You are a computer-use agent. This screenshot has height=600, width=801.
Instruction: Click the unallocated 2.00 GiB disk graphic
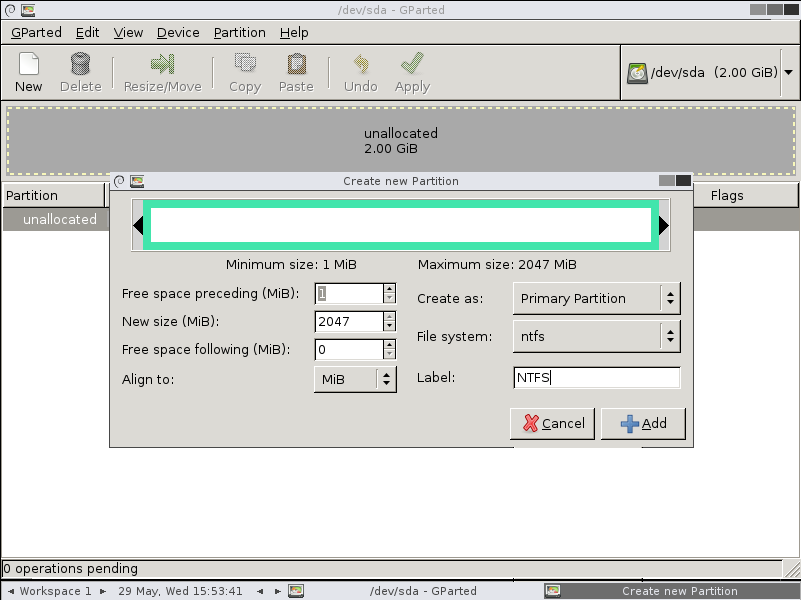[x=400, y=141]
